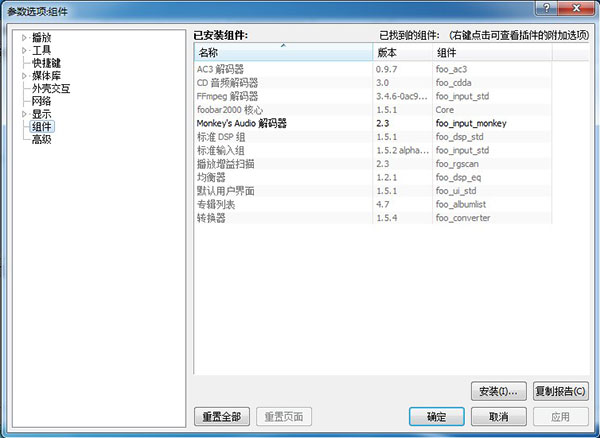Select 播放 in the preferences tree
Viewport: 600px width, 438px height.
41,37
